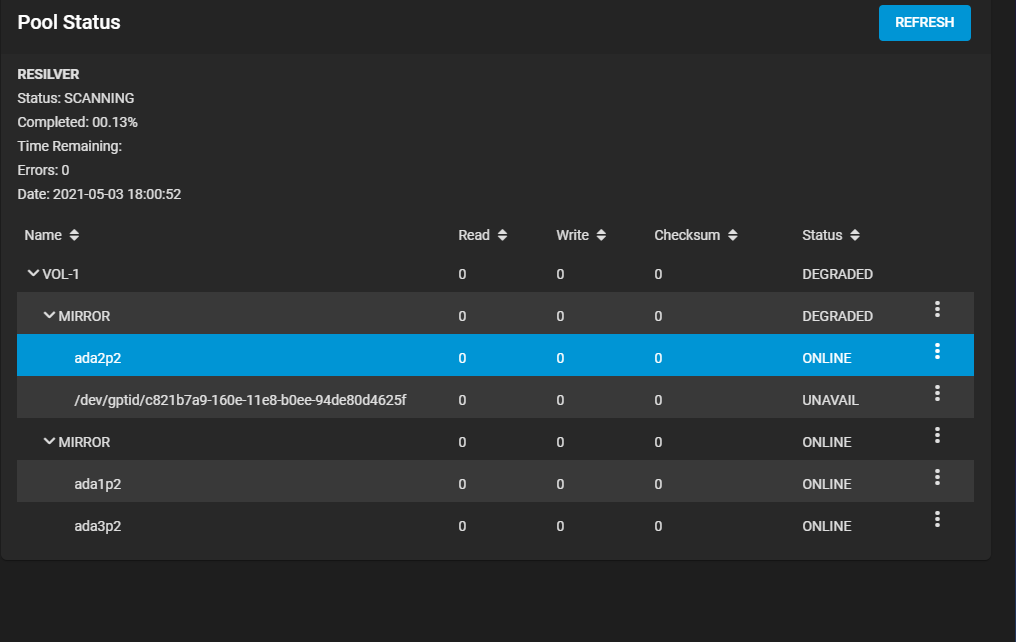Select the ada2p2 disk row
Screen dimensions: 1016x642
98,358
